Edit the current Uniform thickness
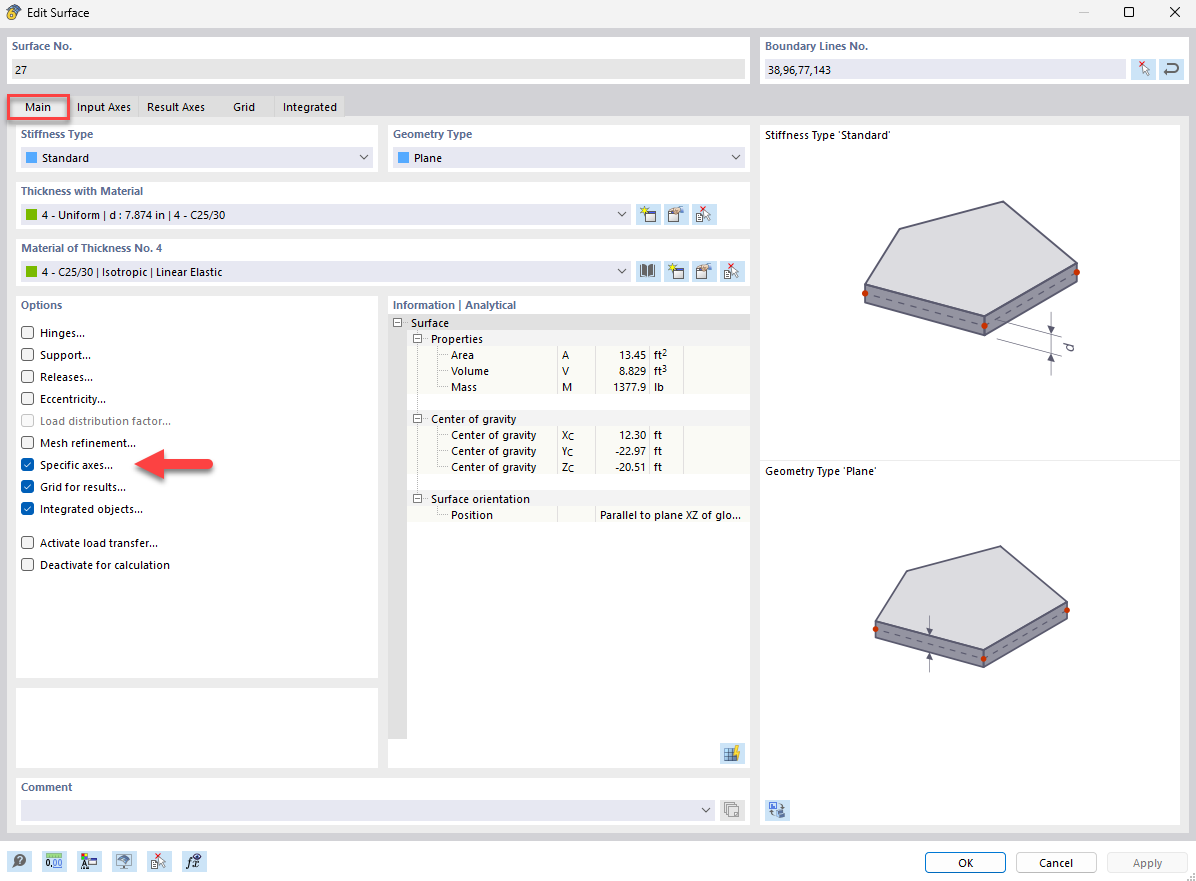The height and width of the screenshot is (881, 1196). point(676,214)
